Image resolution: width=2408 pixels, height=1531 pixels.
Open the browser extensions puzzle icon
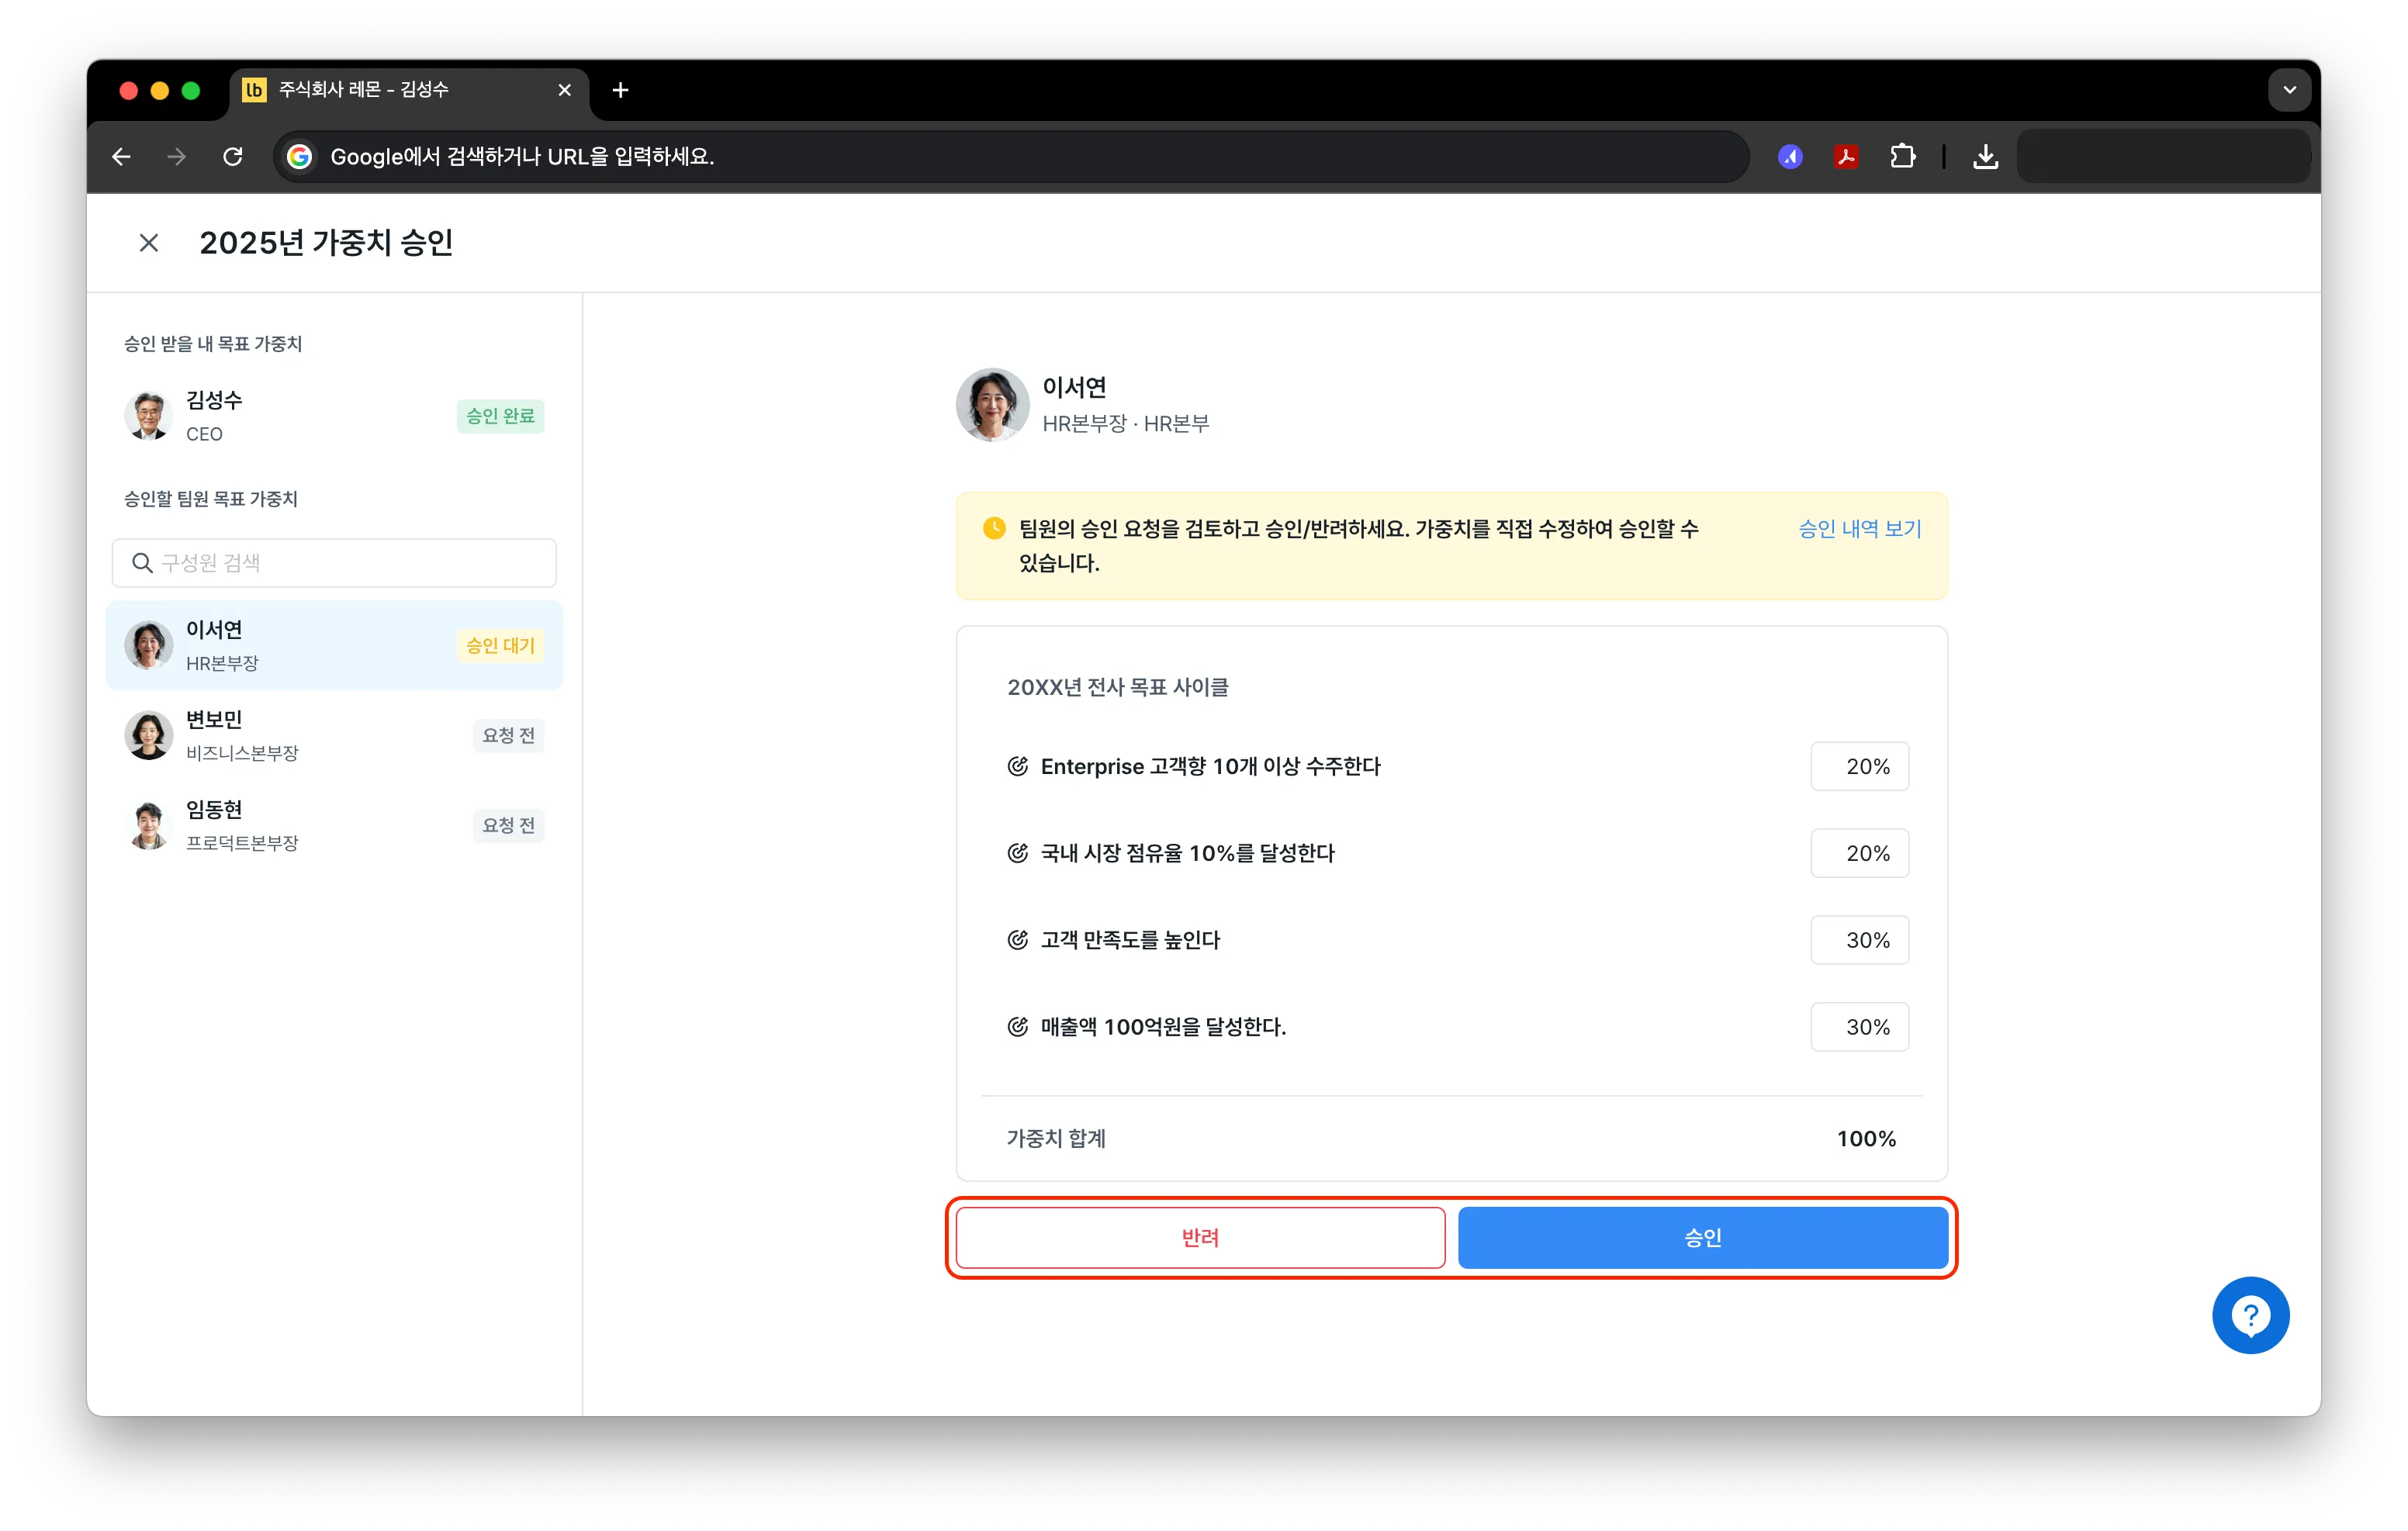click(x=1902, y=157)
